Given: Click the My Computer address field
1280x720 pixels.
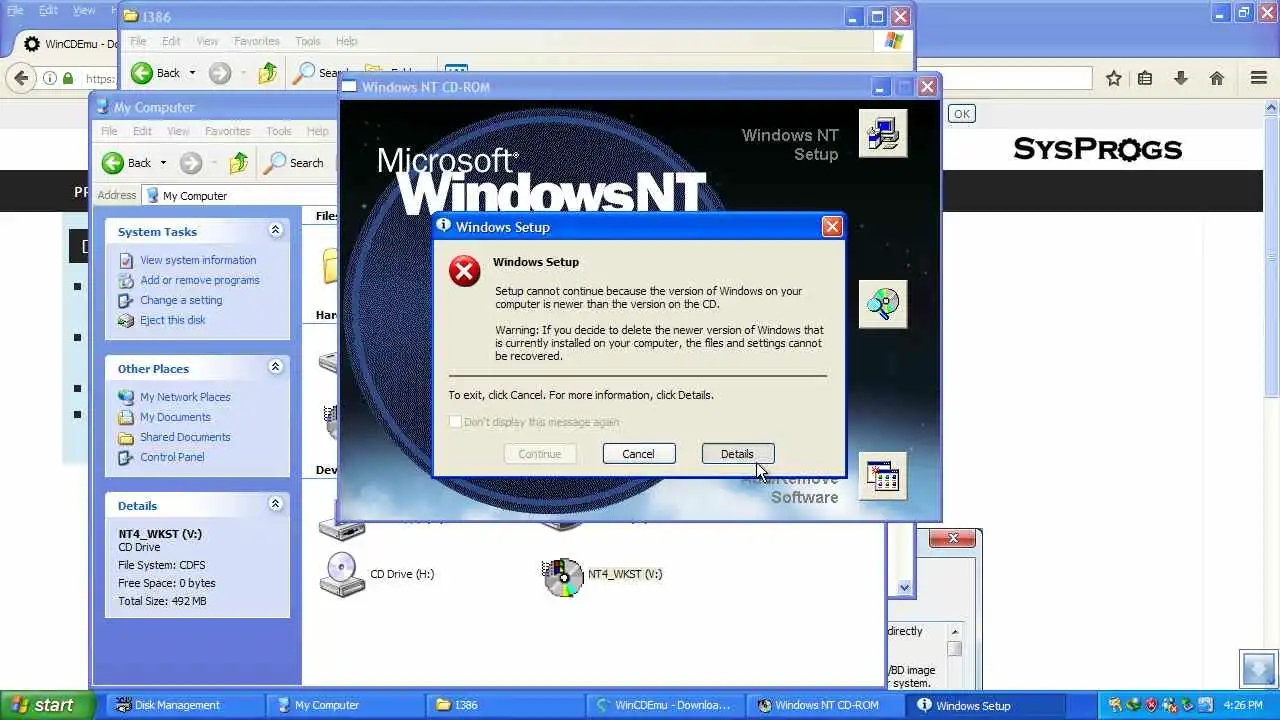Looking at the screenshot, I should click(x=240, y=196).
